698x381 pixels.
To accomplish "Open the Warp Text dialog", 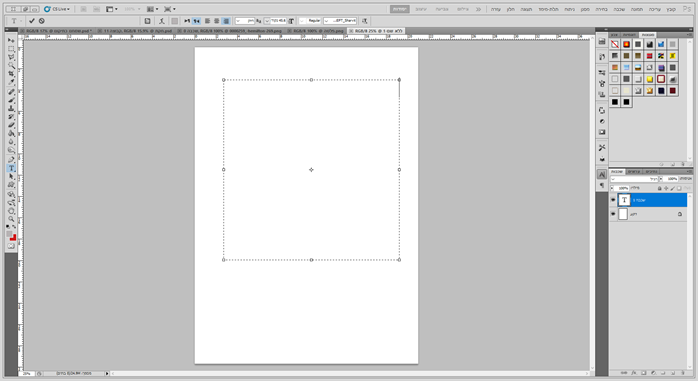I will [162, 21].
